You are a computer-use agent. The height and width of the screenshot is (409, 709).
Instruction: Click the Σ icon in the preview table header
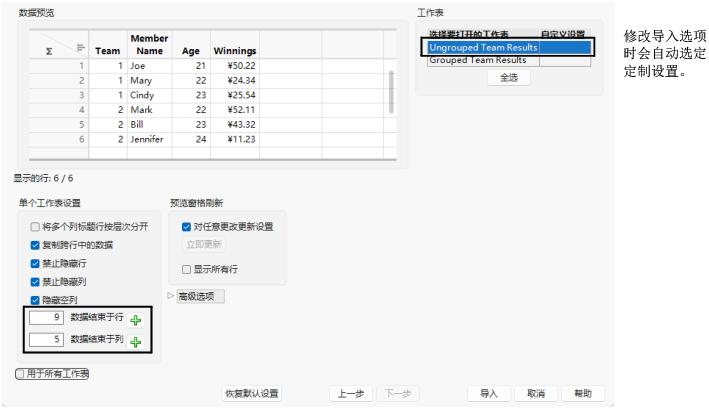(49, 52)
